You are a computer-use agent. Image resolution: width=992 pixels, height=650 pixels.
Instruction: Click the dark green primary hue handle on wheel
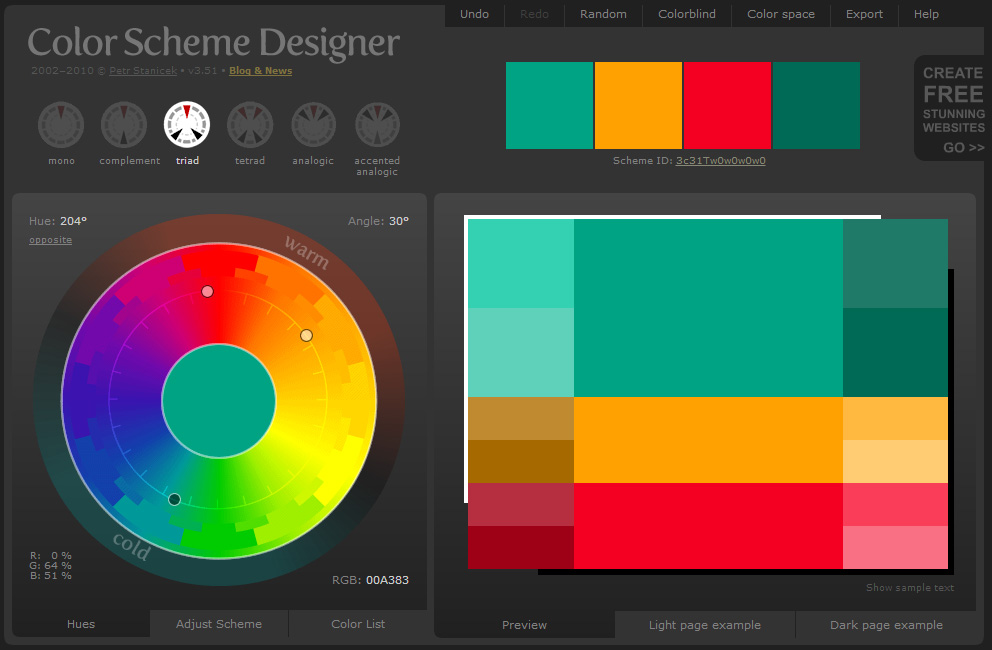[175, 499]
